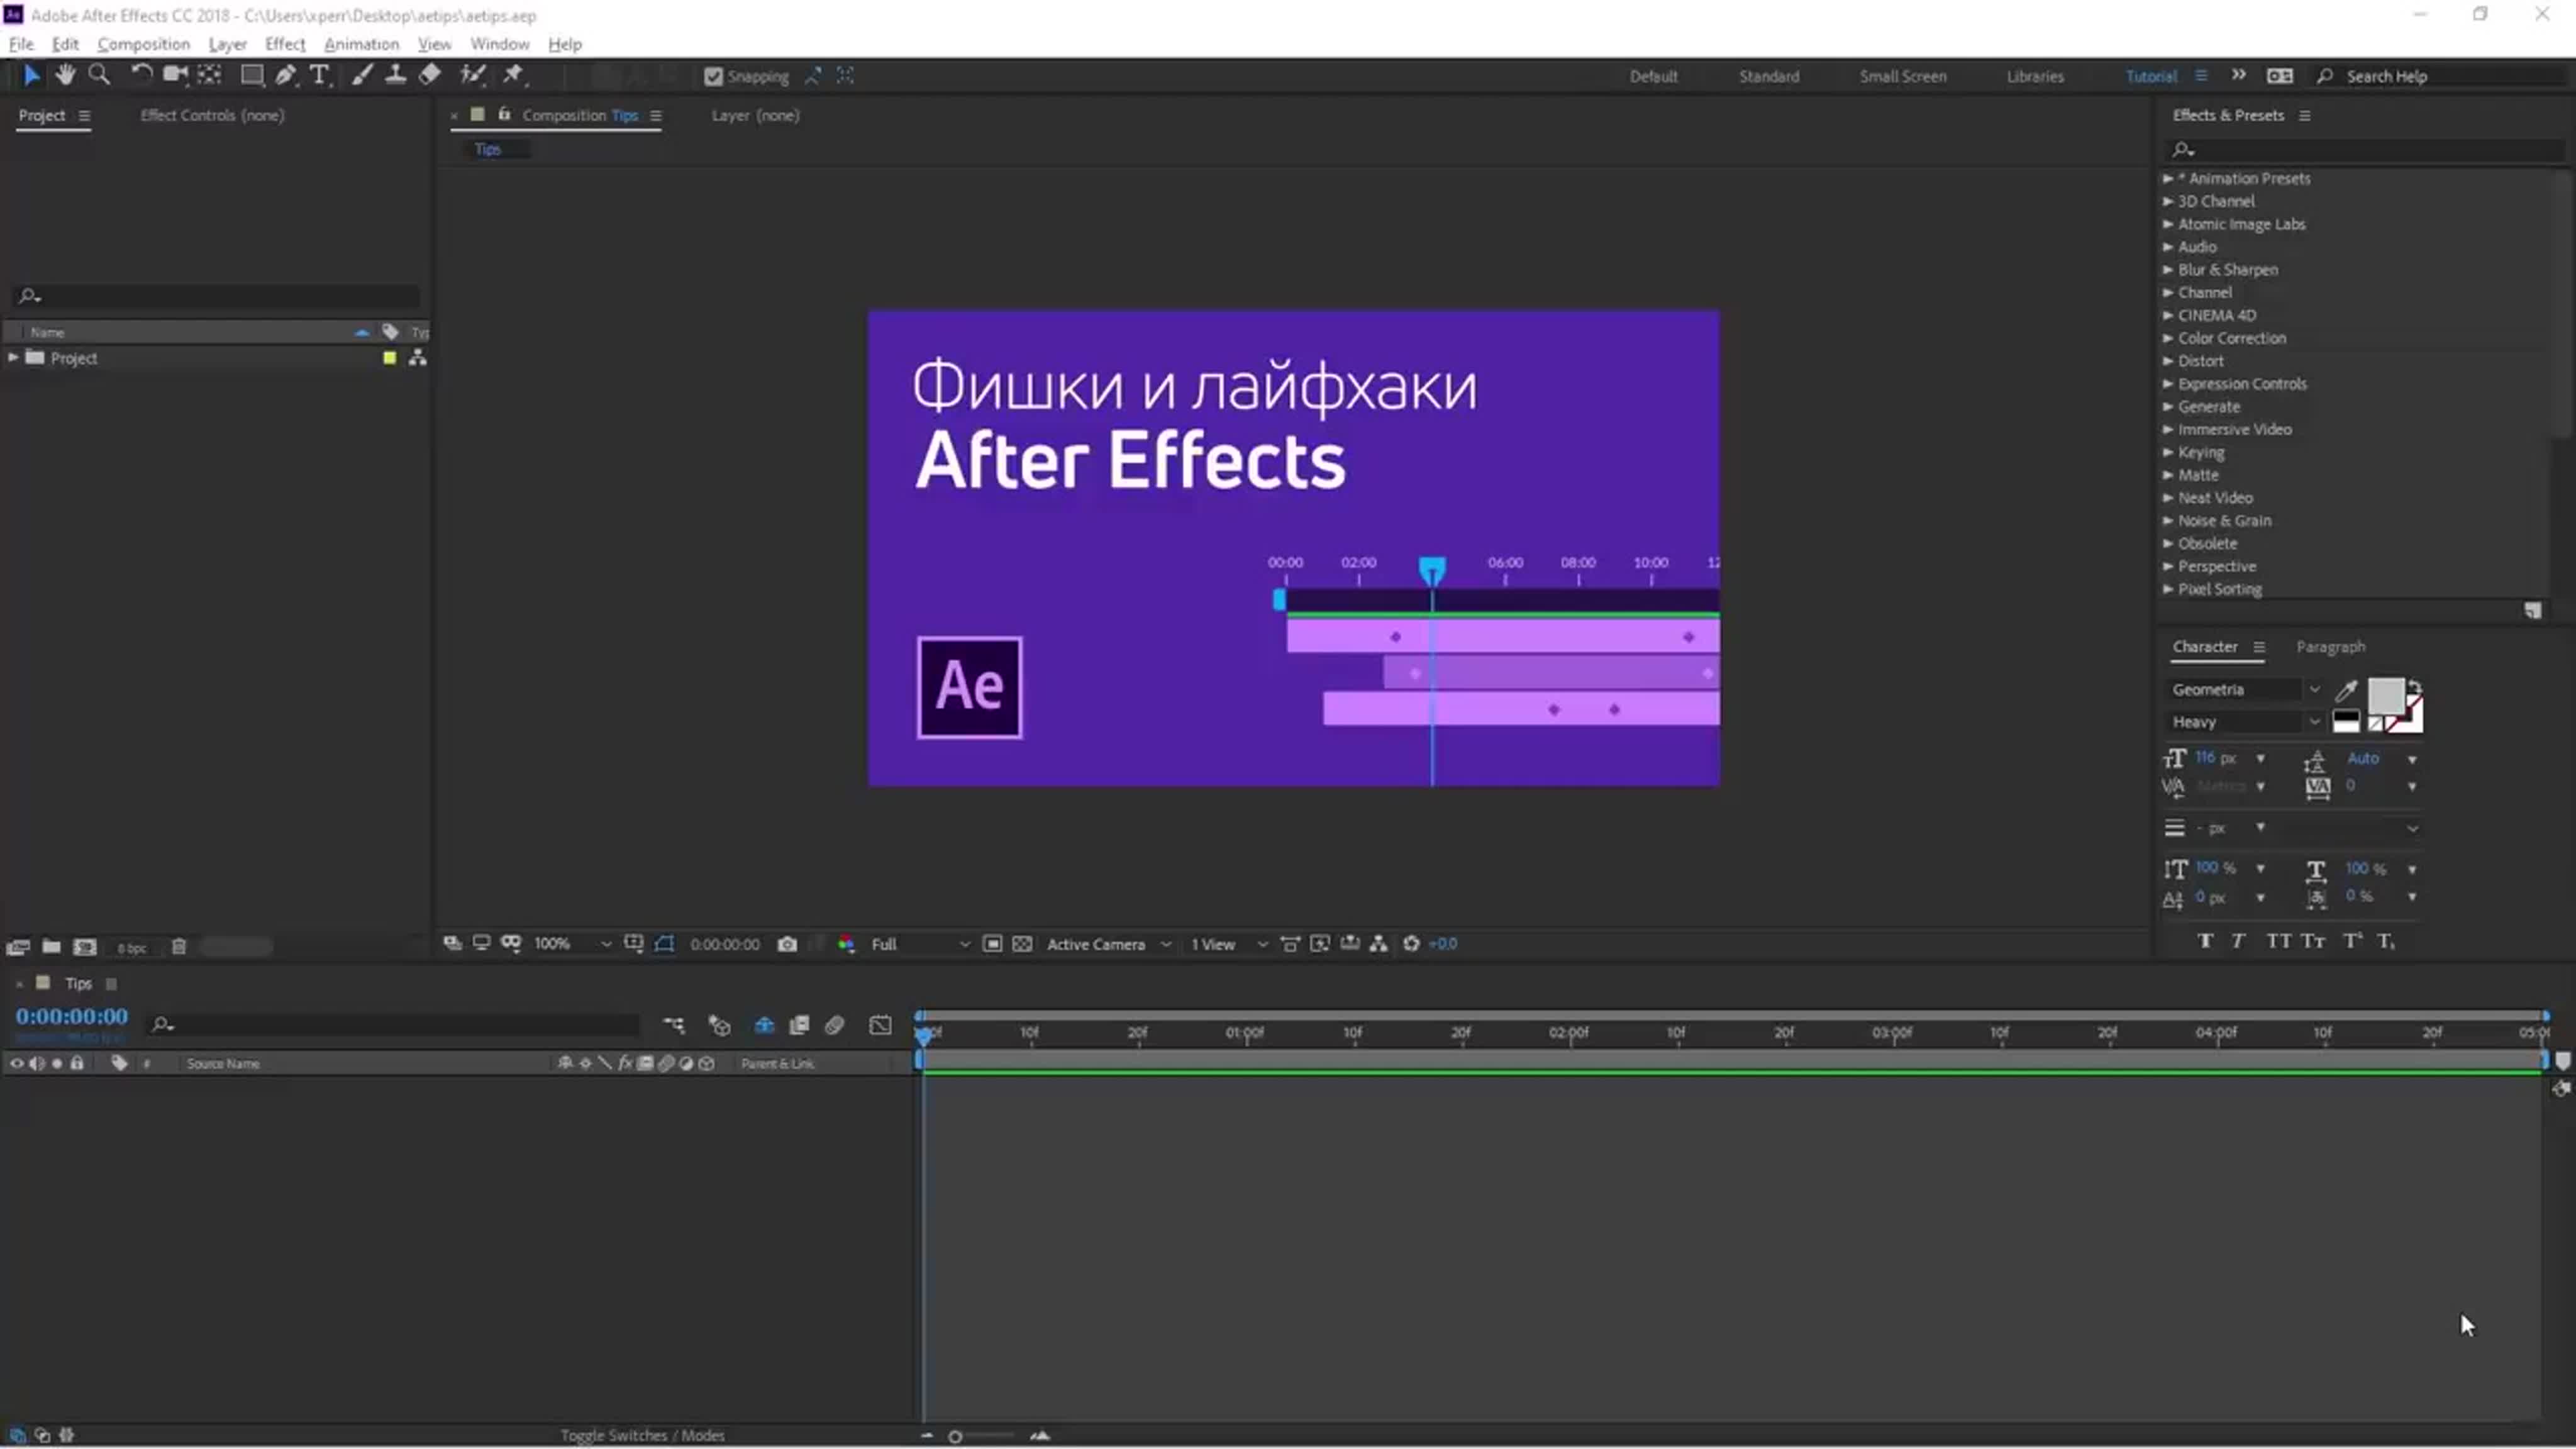Delete selected project item with trash icon

tap(179, 946)
